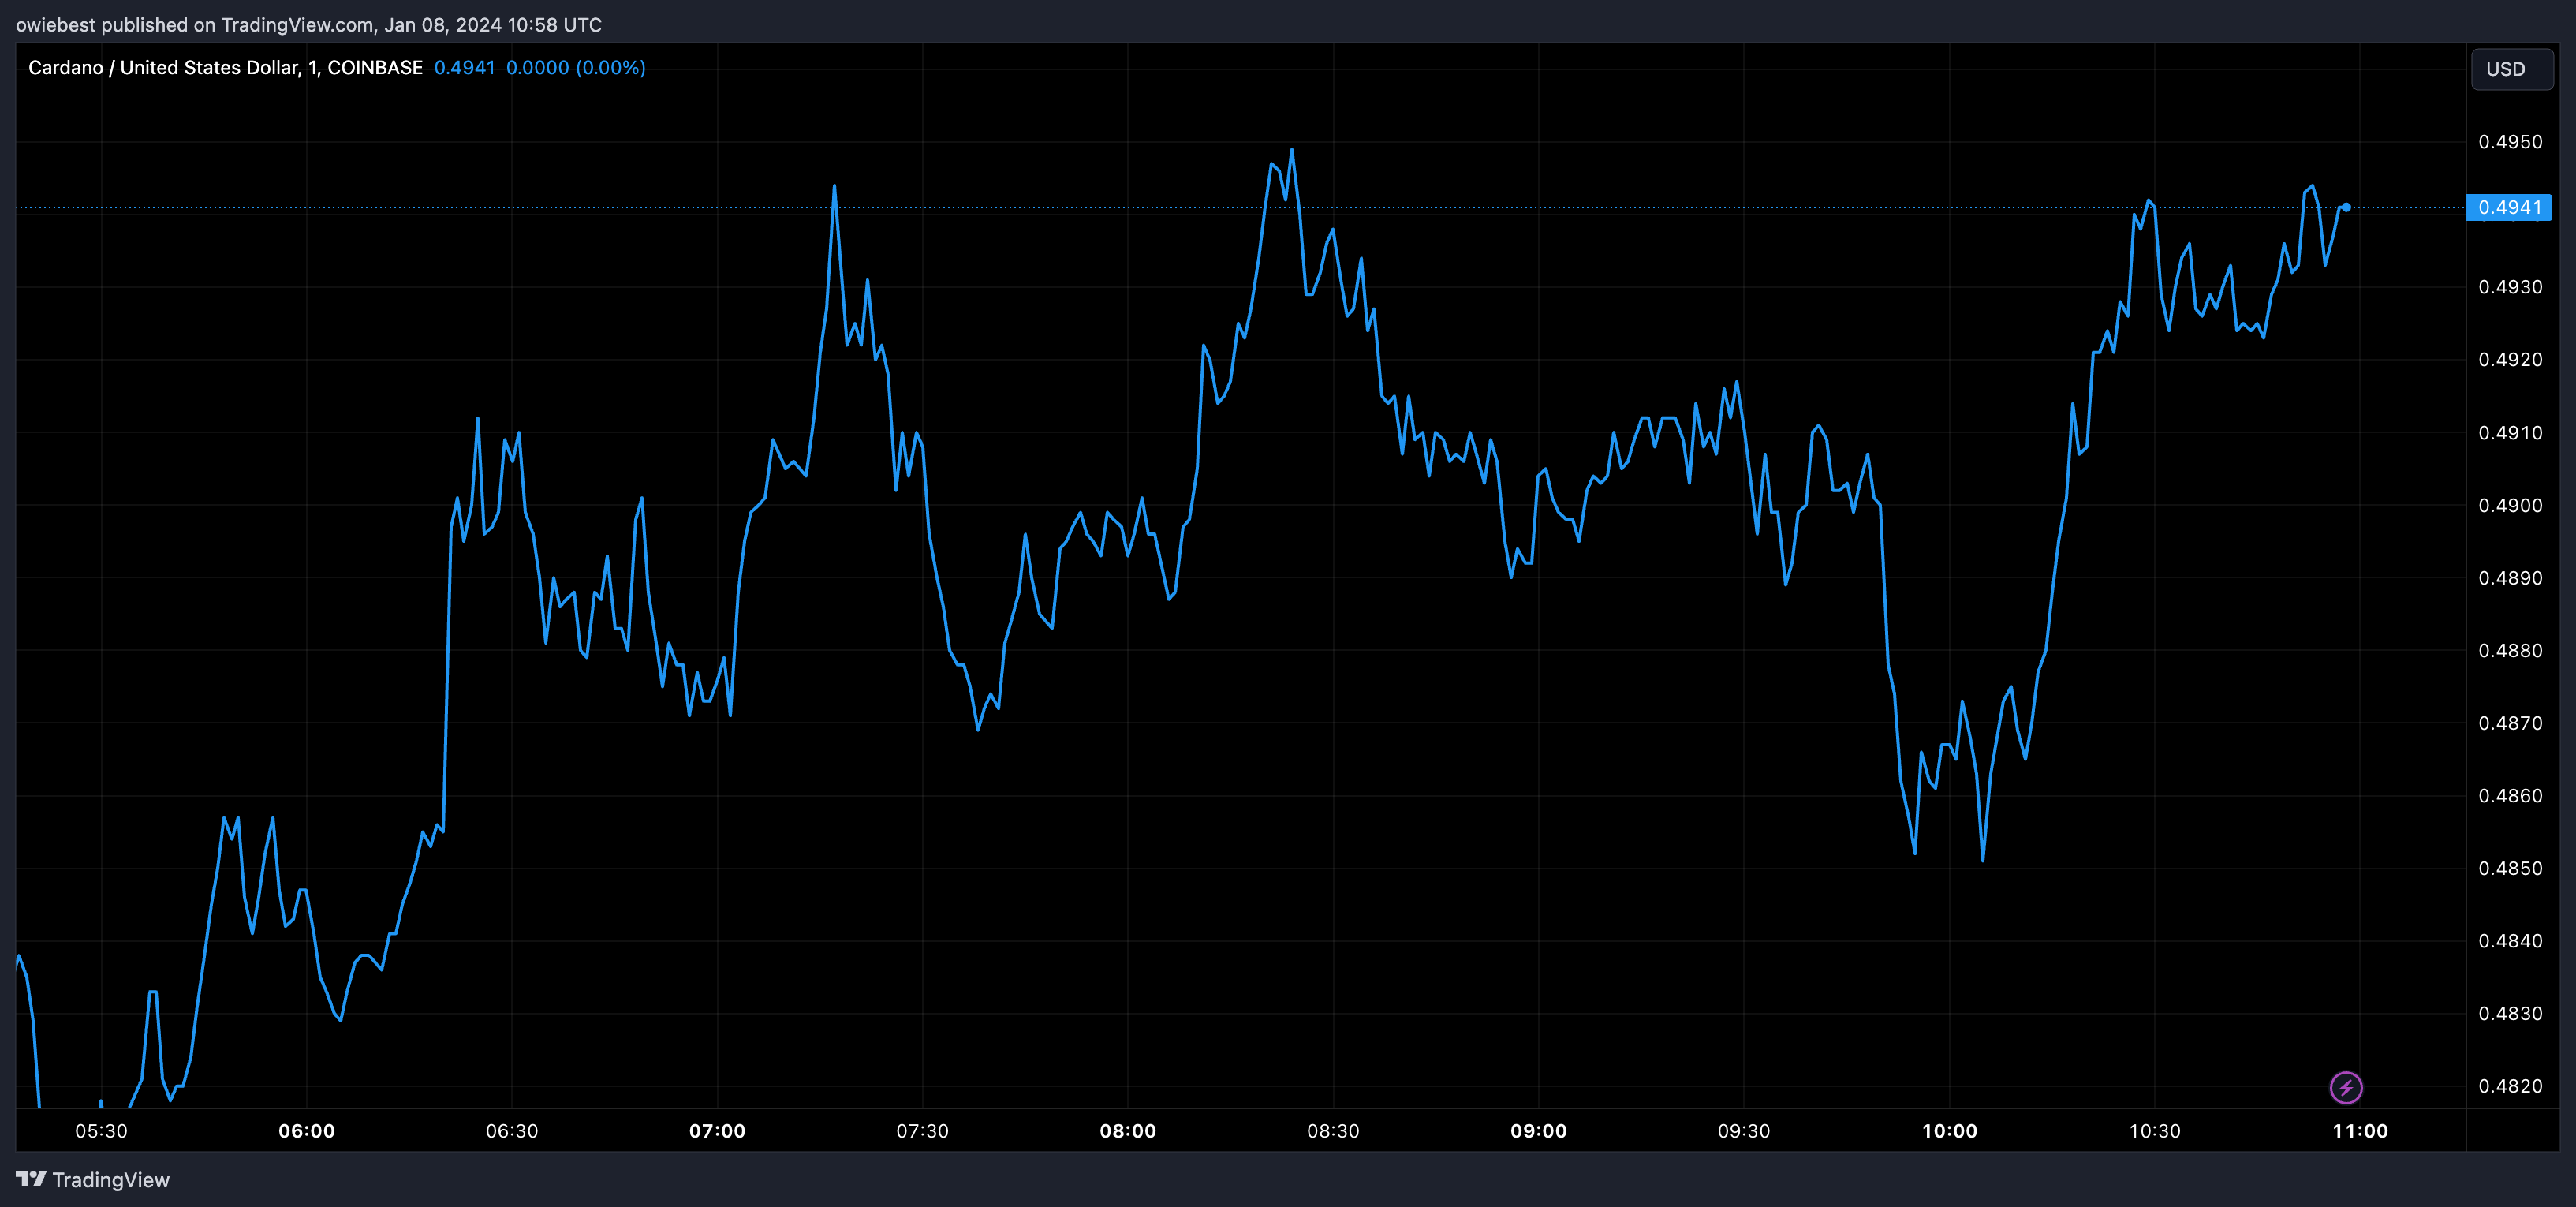The image size is (2576, 1207).
Task: Click the current price label 0.4941
Action: [2509, 207]
